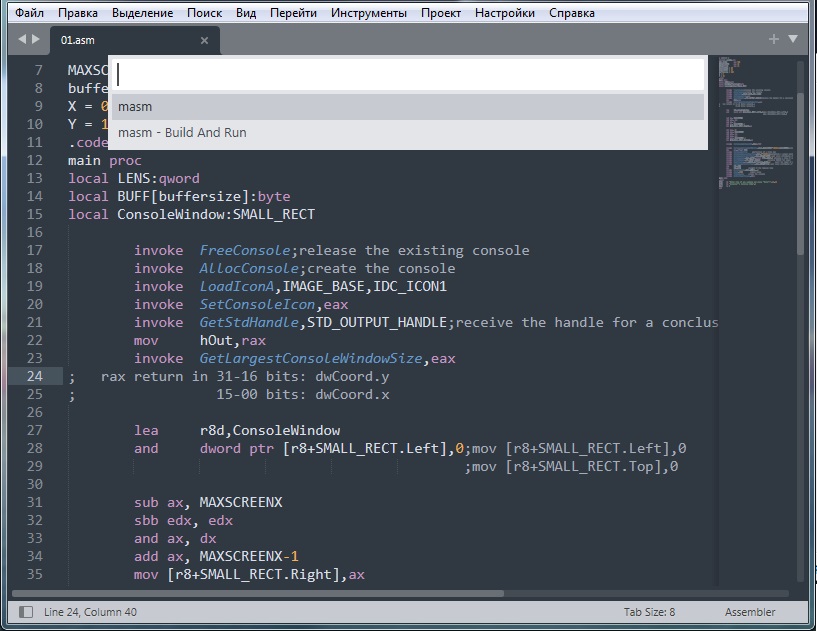Click the tab forward navigation arrow
The height and width of the screenshot is (631, 817).
point(36,40)
